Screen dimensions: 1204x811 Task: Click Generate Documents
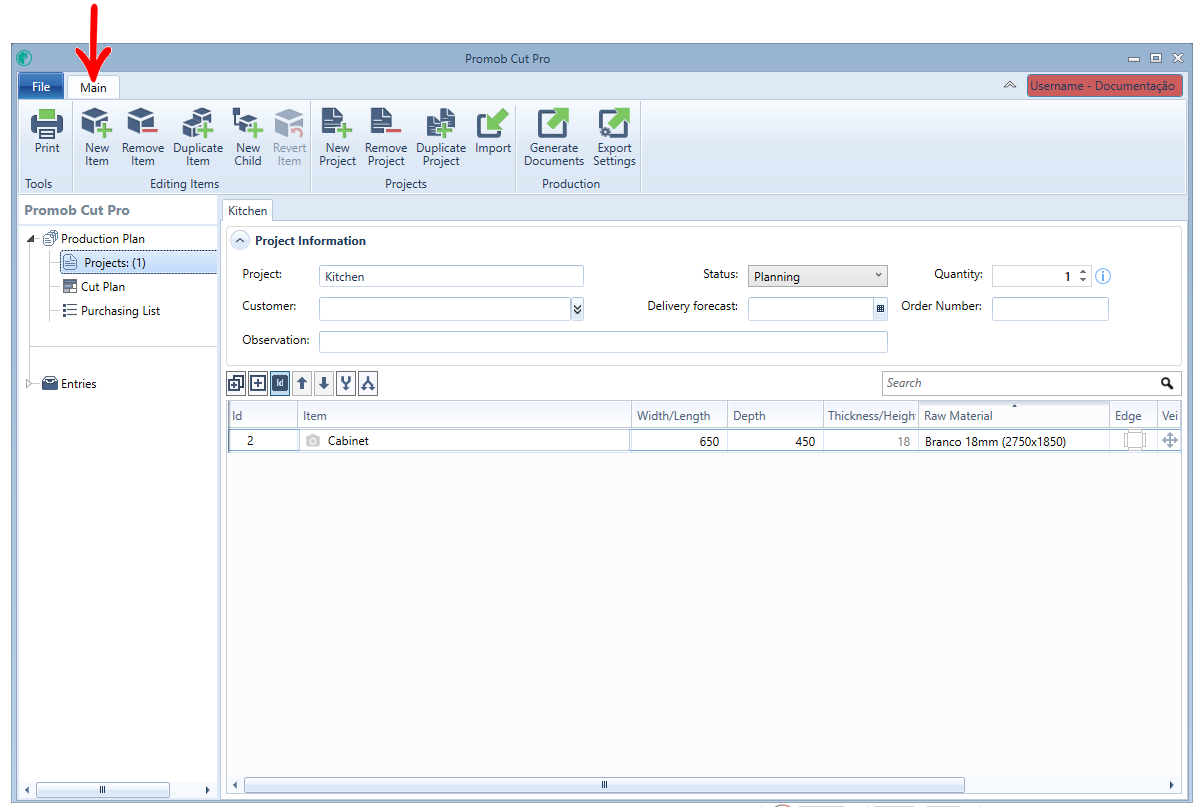[x=554, y=138]
